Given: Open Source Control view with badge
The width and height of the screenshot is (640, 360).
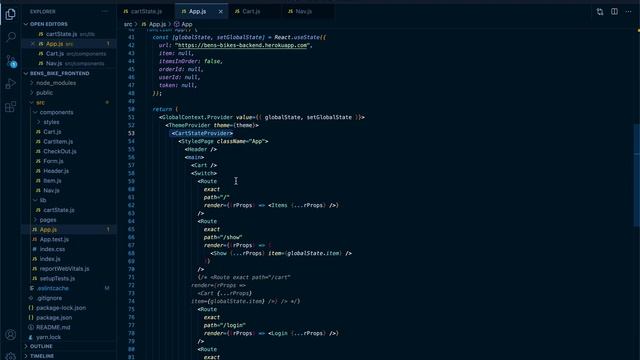Looking at the screenshot, I should coord(11,61).
